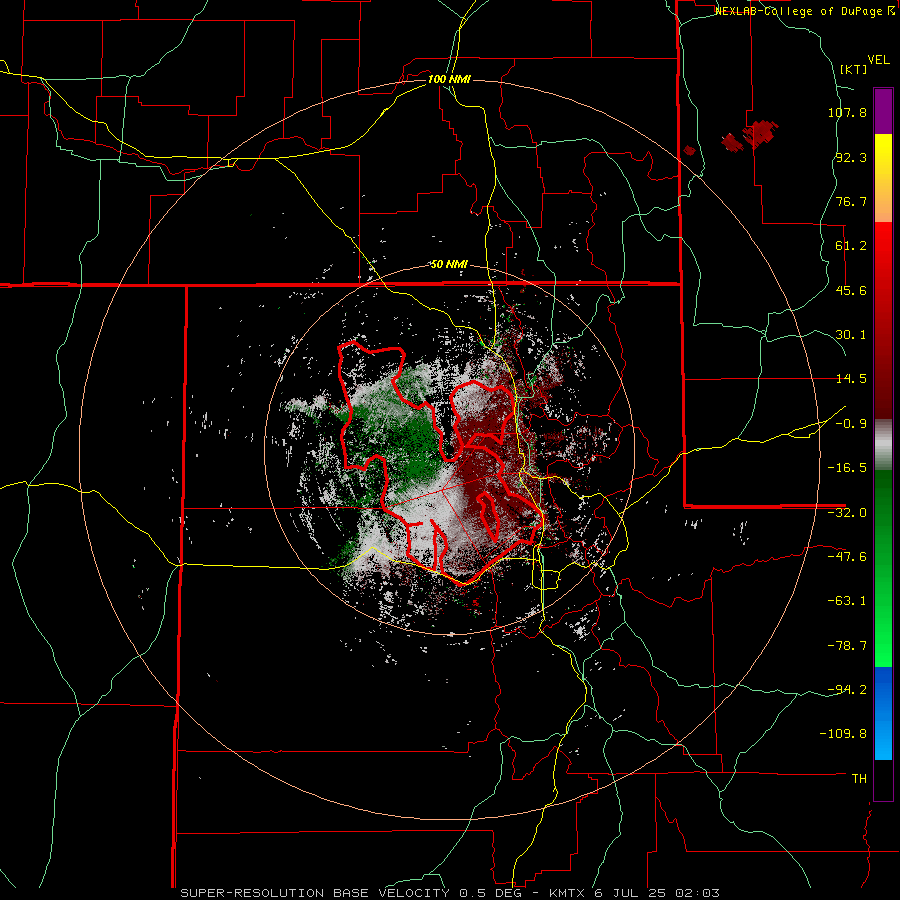
Task: Click the TH label on legend
Action: tap(859, 779)
